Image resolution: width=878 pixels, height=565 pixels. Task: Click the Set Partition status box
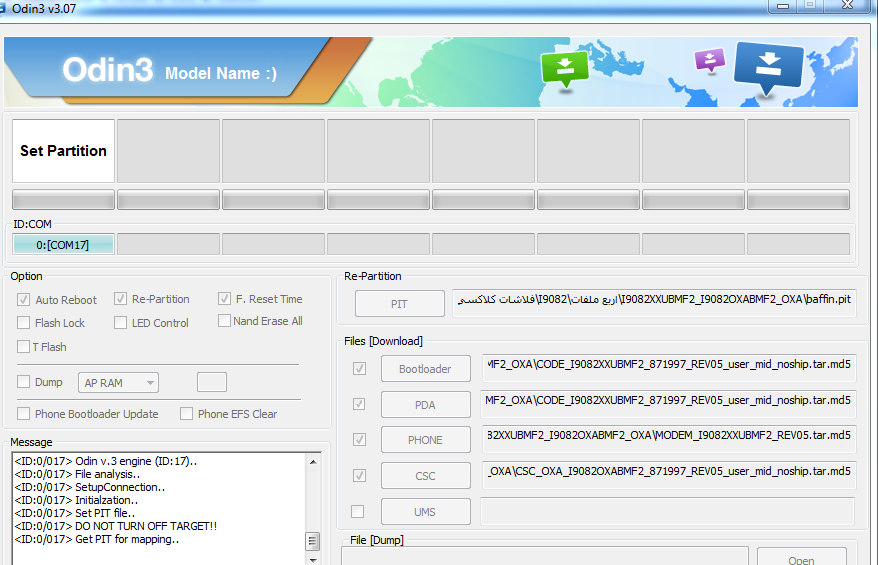63,151
